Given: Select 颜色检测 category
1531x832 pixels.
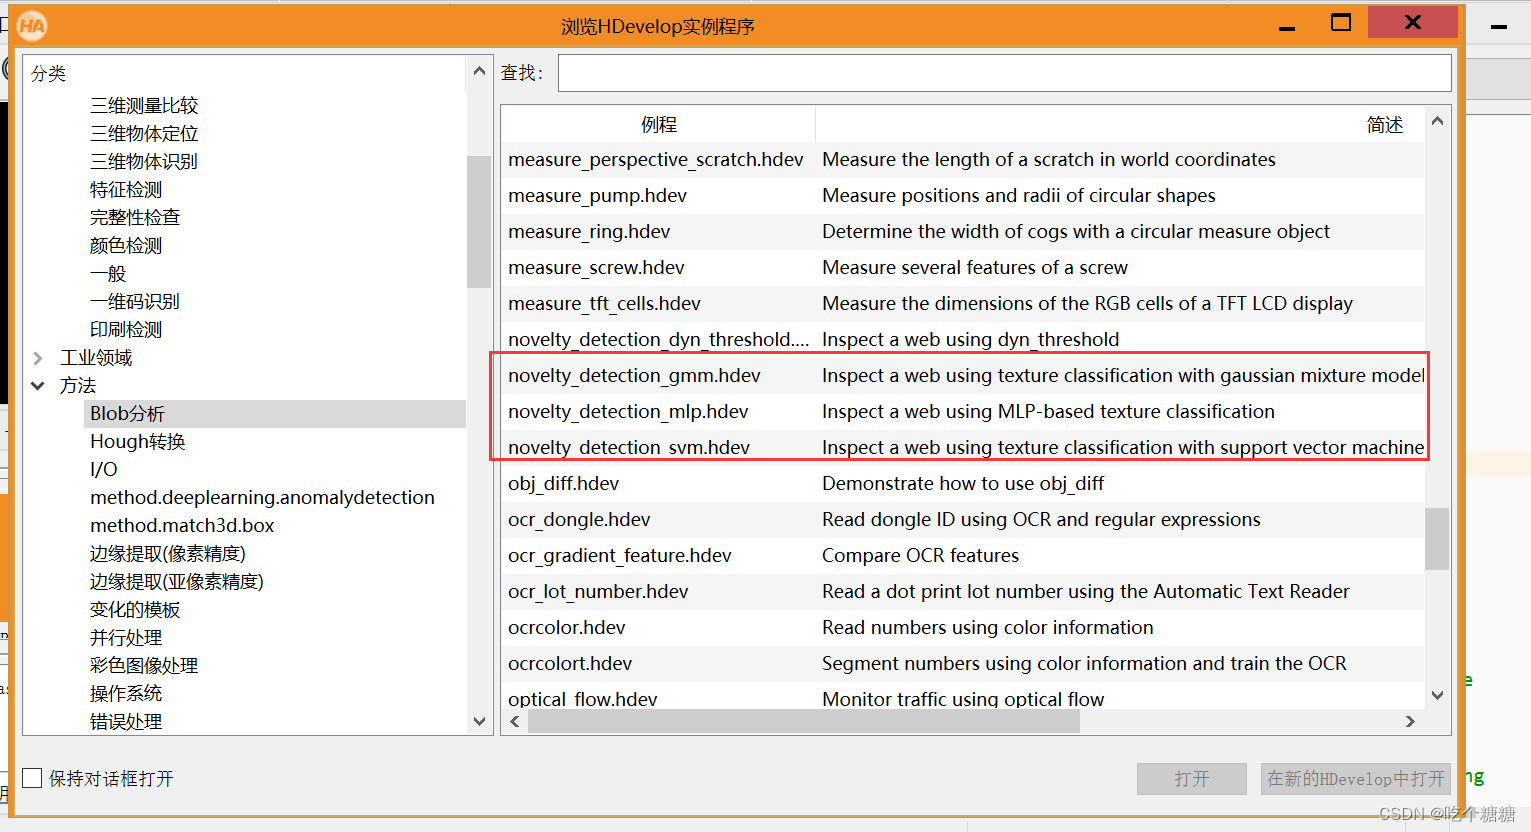Looking at the screenshot, I should [x=126, y=246].
